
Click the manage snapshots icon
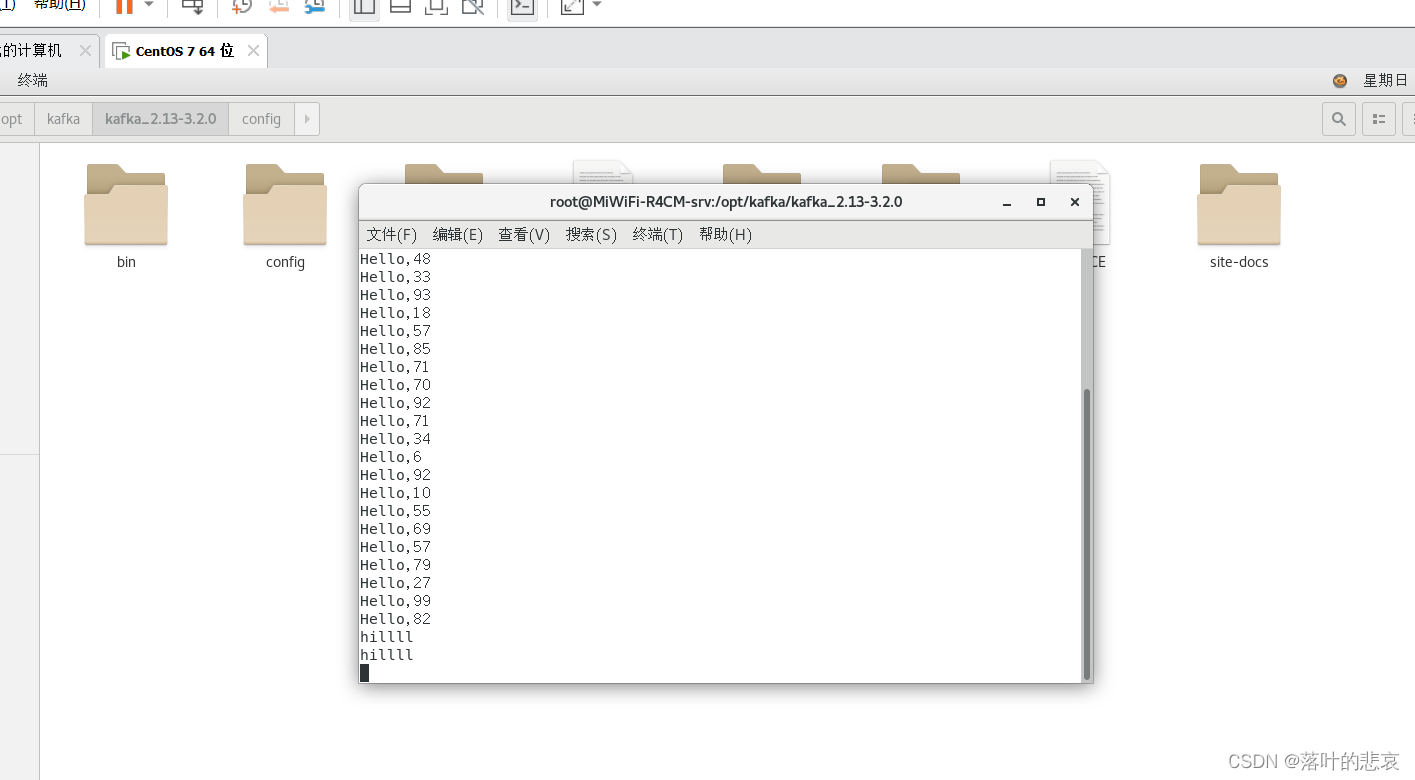pyautogui.click(x=315, y=6)
